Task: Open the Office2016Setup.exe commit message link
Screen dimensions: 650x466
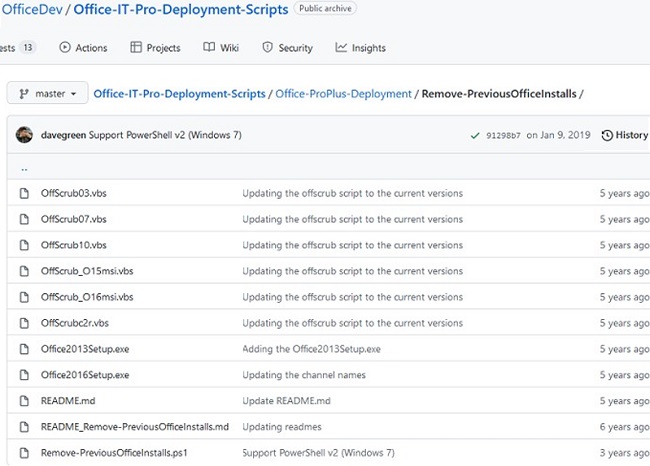Action: tap(303, 375)
